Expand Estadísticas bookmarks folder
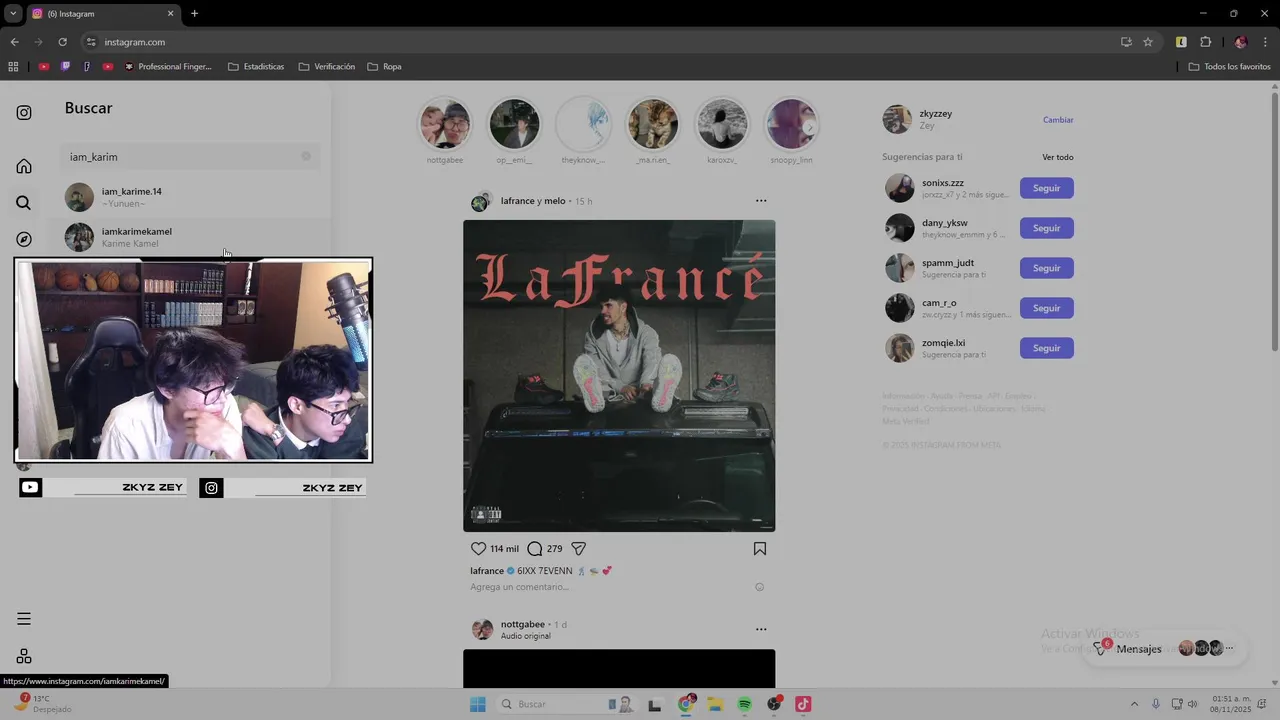Image resolution: width=1280 pixels, height=720 pixels. click(x=256, y=67)
